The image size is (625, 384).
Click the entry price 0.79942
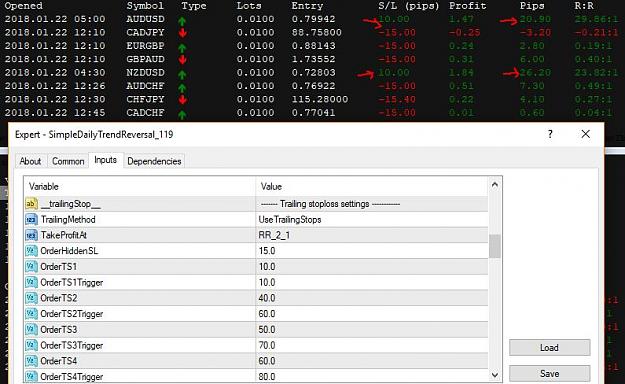click(313, 19)
